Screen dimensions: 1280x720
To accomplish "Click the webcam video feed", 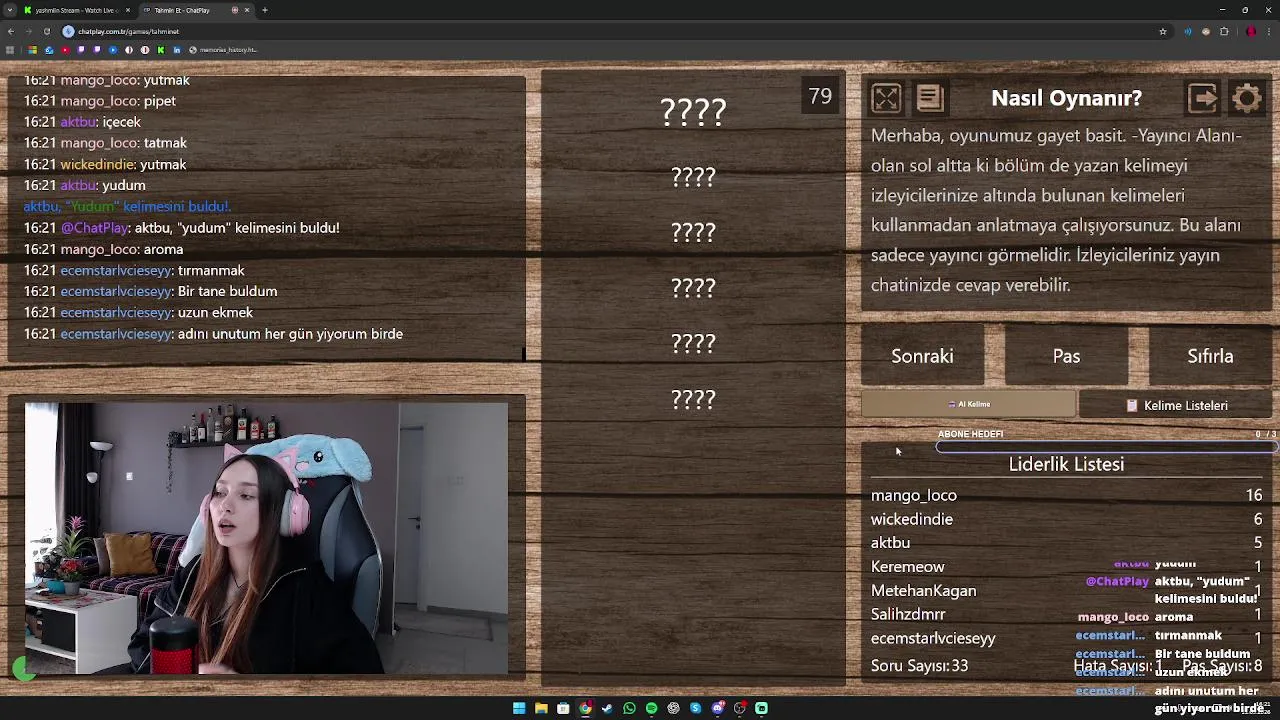I will pos(266,539).
